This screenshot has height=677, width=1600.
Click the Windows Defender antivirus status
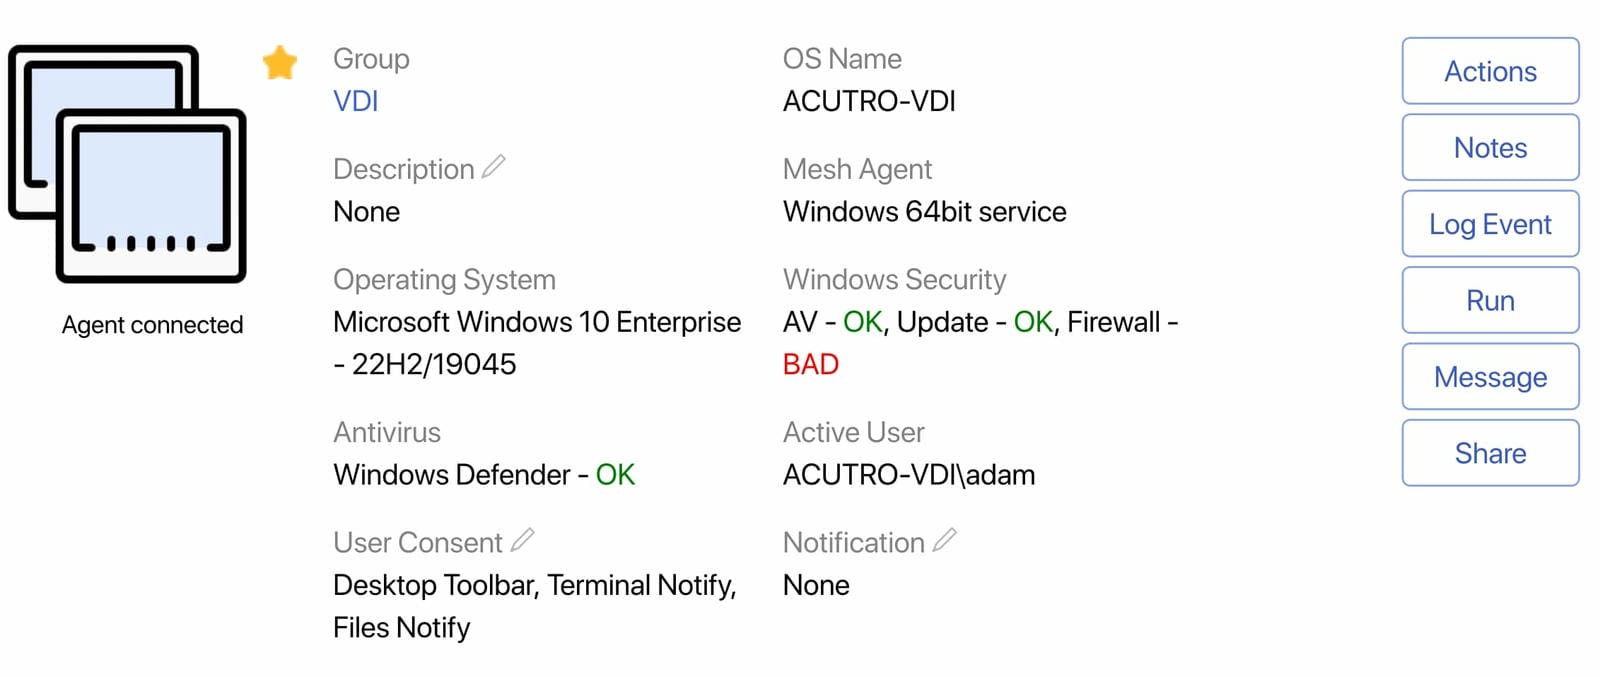484,475
